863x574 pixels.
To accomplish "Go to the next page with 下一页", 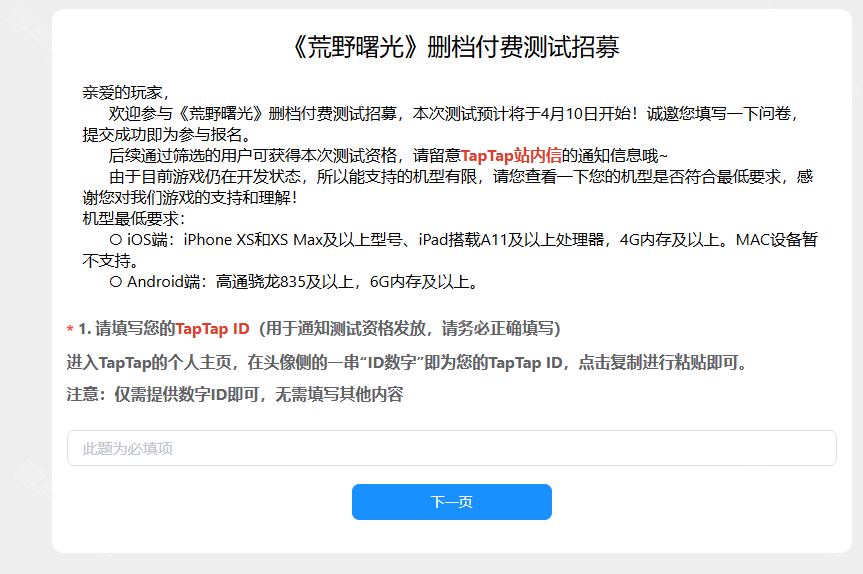I will click(451, 502).
